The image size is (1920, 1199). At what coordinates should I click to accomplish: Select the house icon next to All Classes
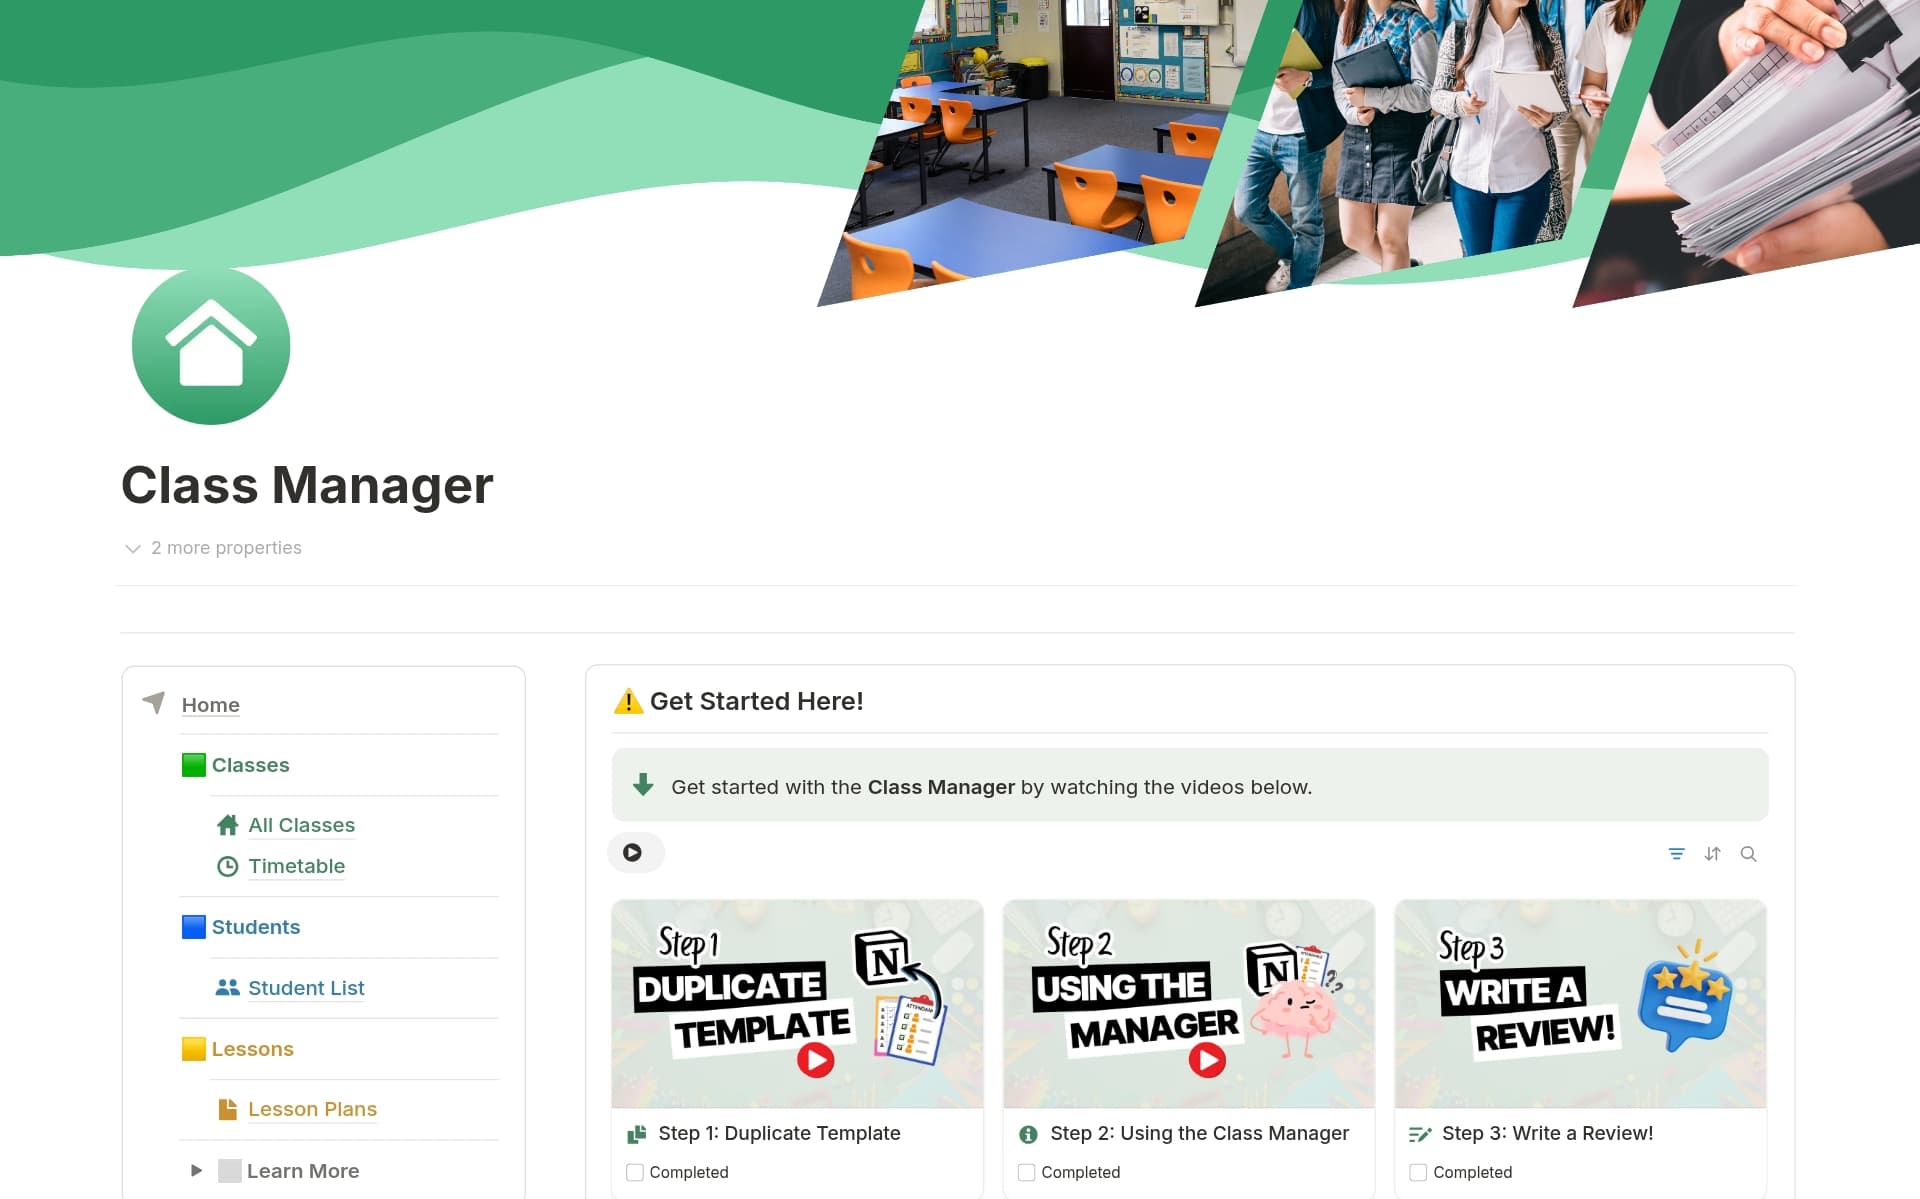tap(228, 824)
